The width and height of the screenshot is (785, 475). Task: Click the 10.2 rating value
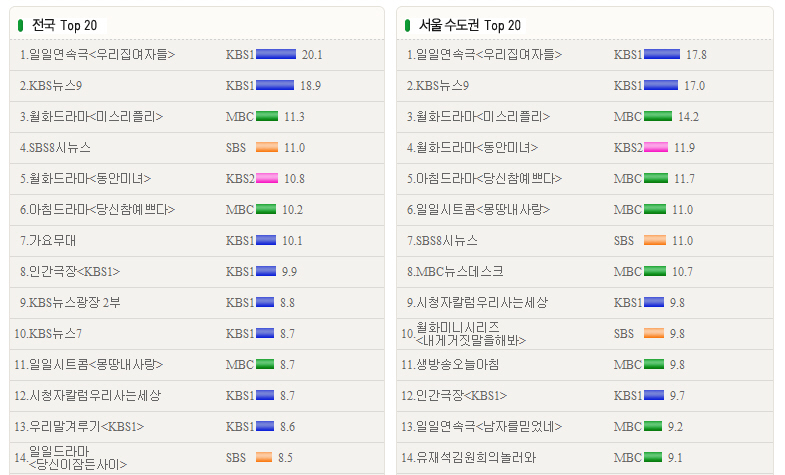(292, 210)
